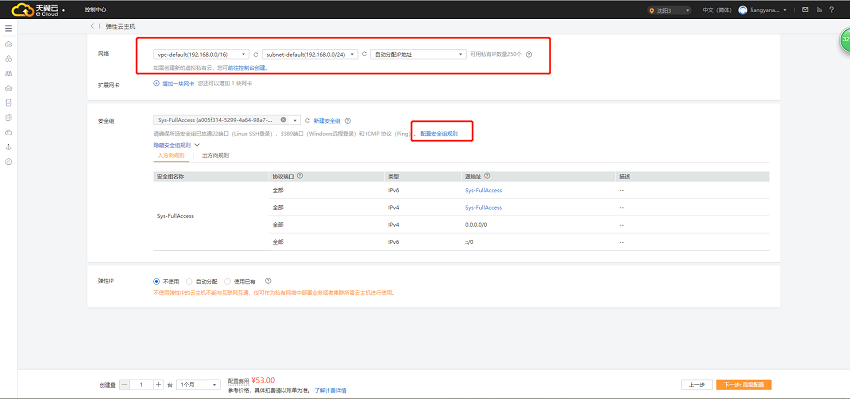The height and width of the screenshot is (399, 850).
Task: Click the three-circles cluster sidebar icon
Action: tap(8, 59)
